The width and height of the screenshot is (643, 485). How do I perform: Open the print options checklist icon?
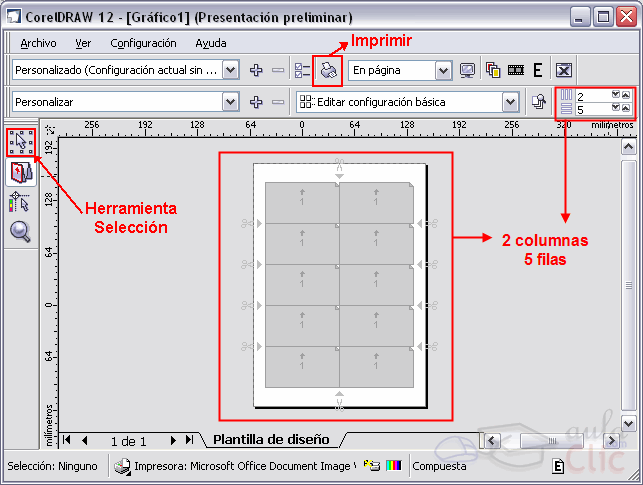tap(302, 71)
